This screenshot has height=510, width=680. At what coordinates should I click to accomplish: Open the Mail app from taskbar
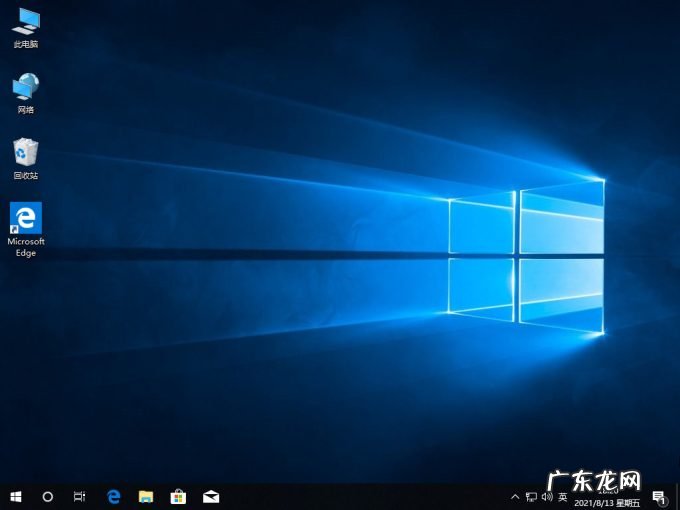(x=211, y=496)
